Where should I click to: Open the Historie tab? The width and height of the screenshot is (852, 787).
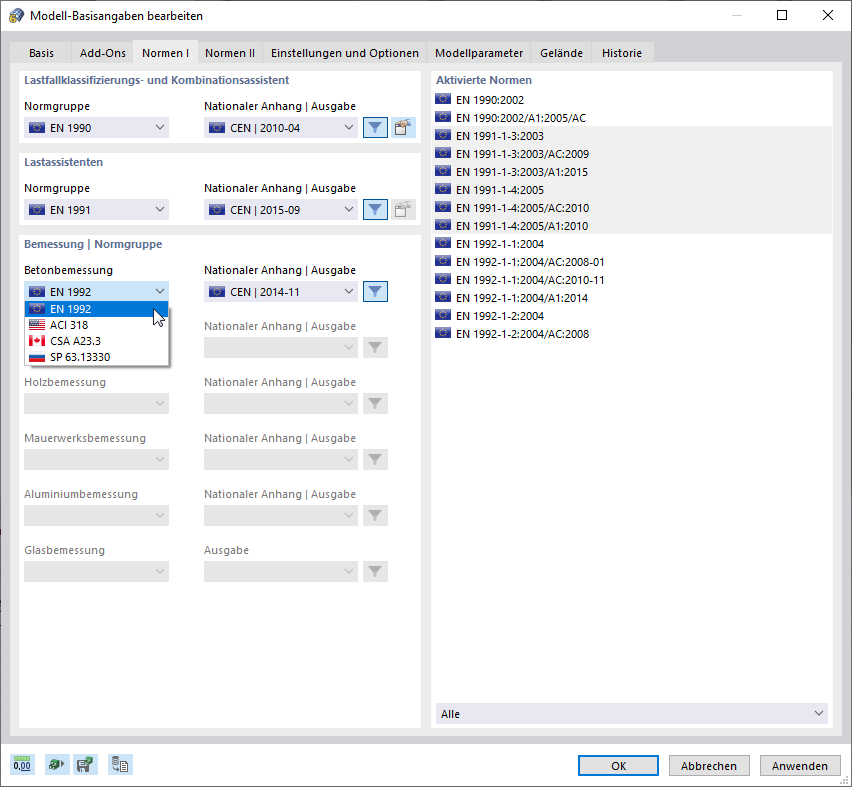622,53
